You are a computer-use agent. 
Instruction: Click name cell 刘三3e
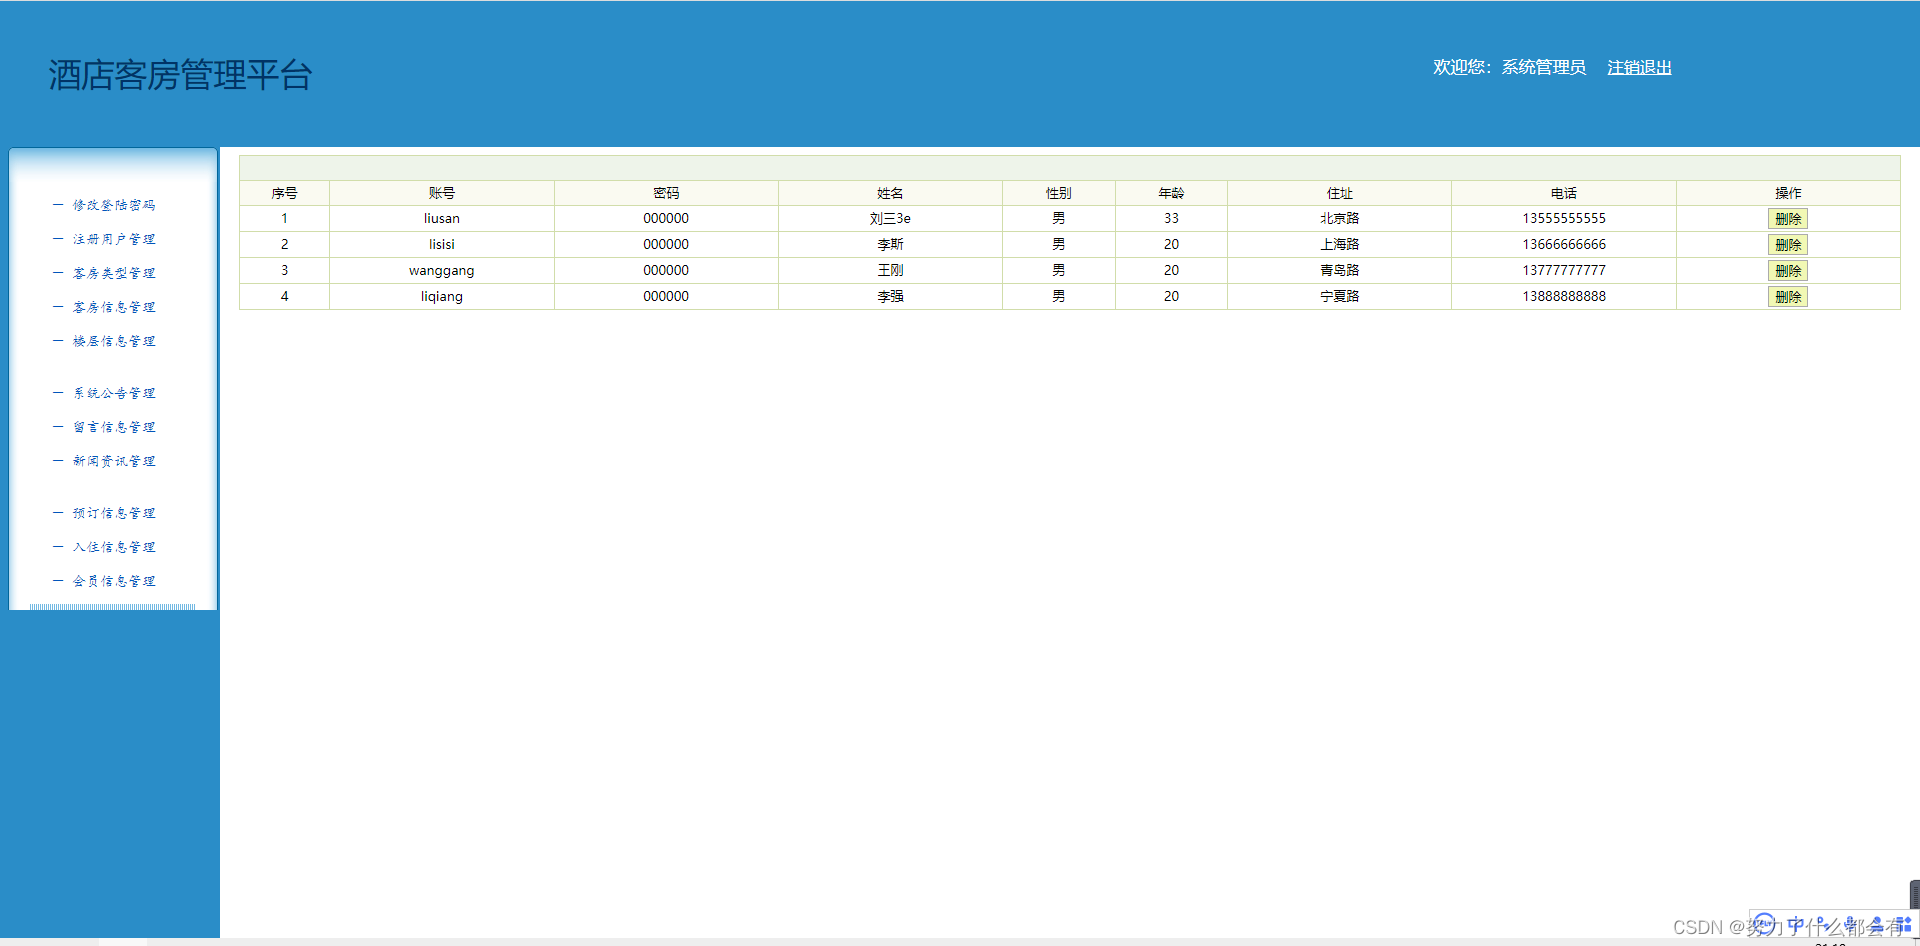point(890,218)
